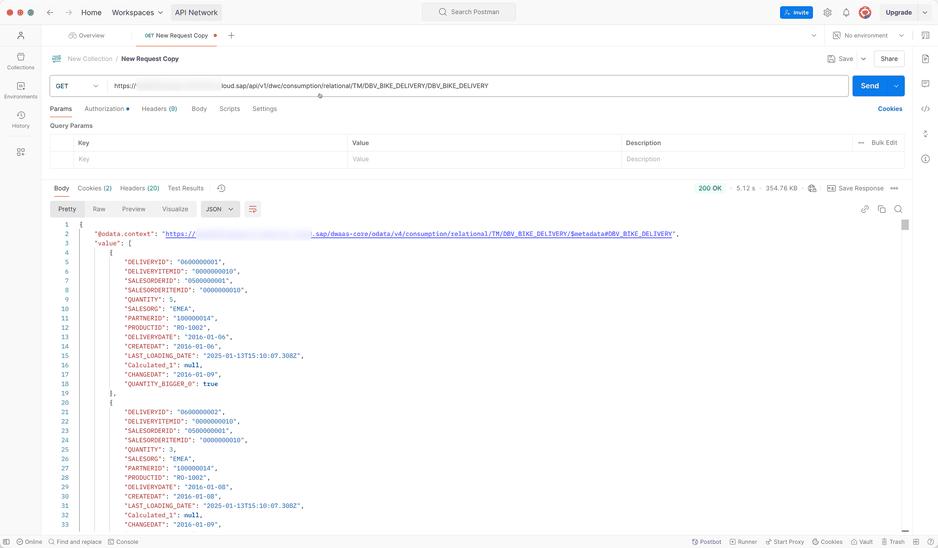Open the JSON format dropdown
The height and width of the screenshot is (548, 938).
point(220,209)
